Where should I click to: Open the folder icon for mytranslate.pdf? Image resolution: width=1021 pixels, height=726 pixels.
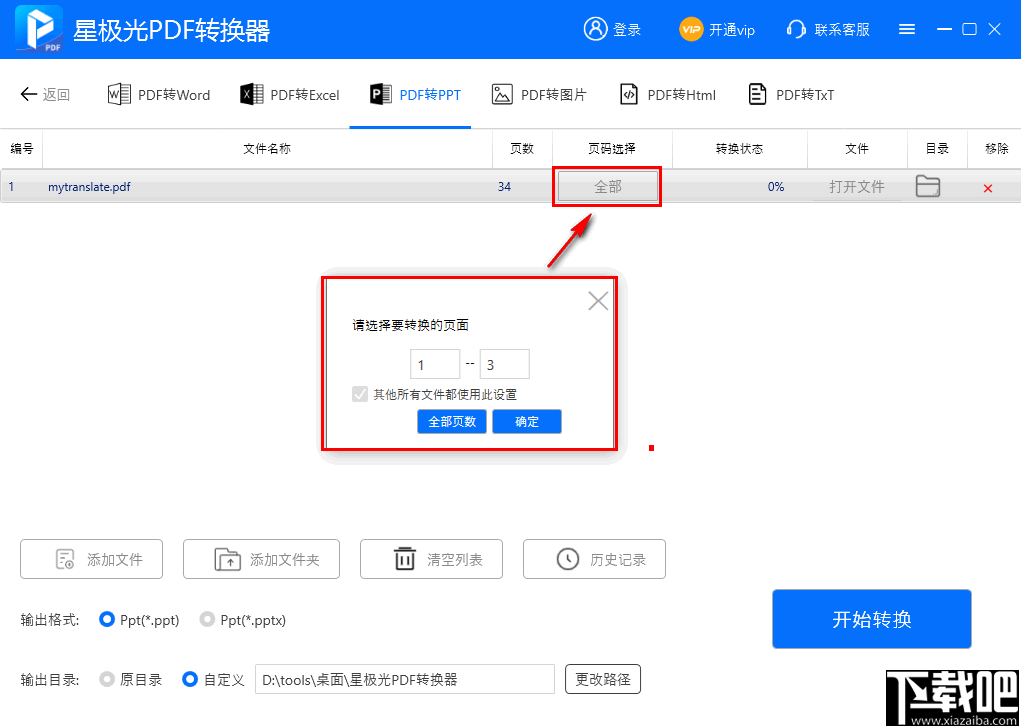pos(928,186)
